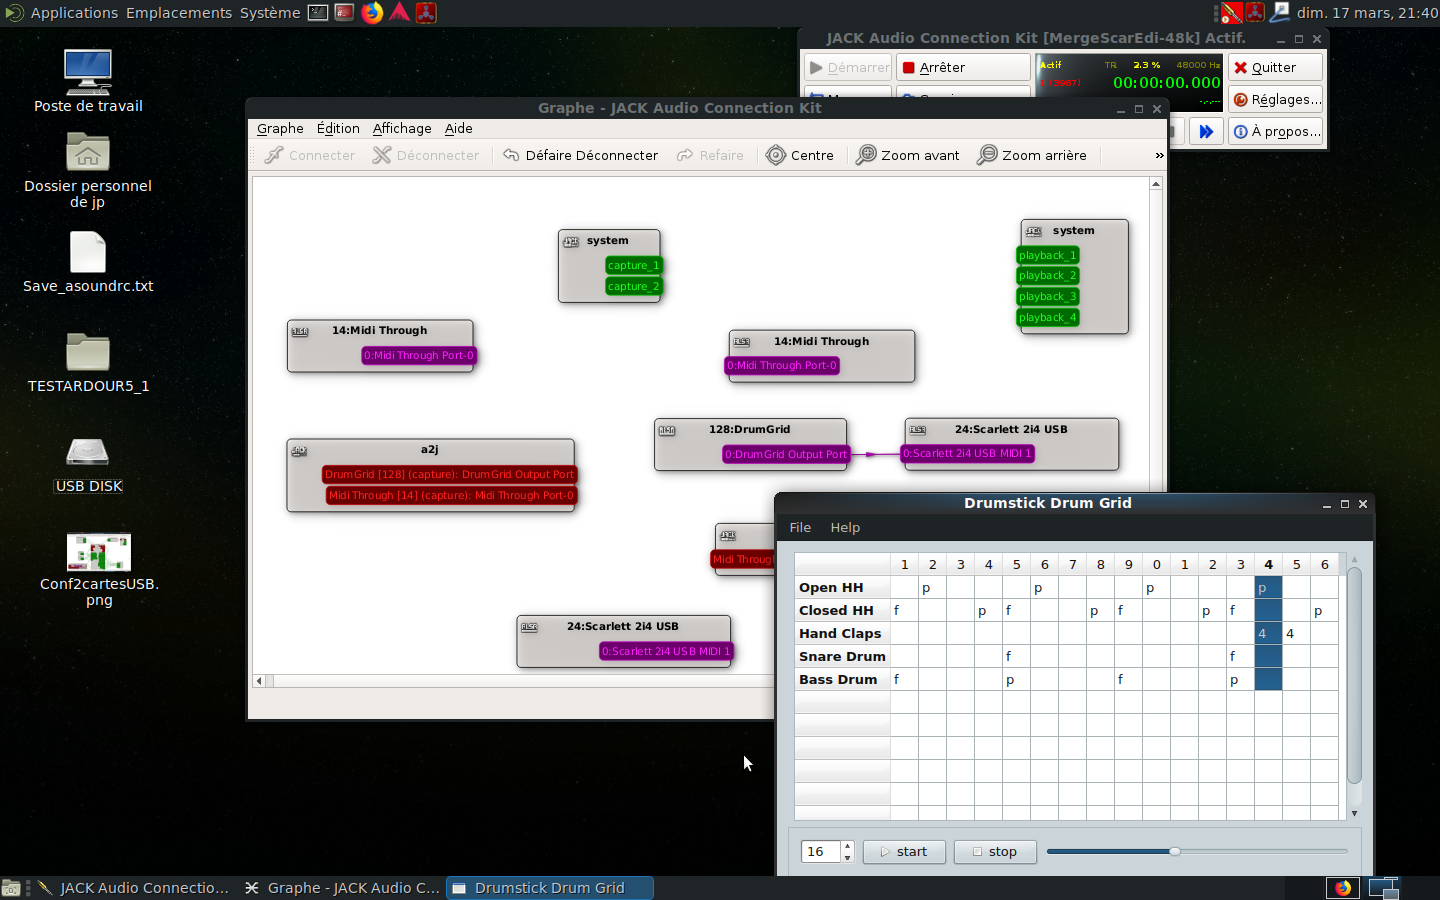
Task: Select capture_1 port on system node
Action: (x=633, y=265)
